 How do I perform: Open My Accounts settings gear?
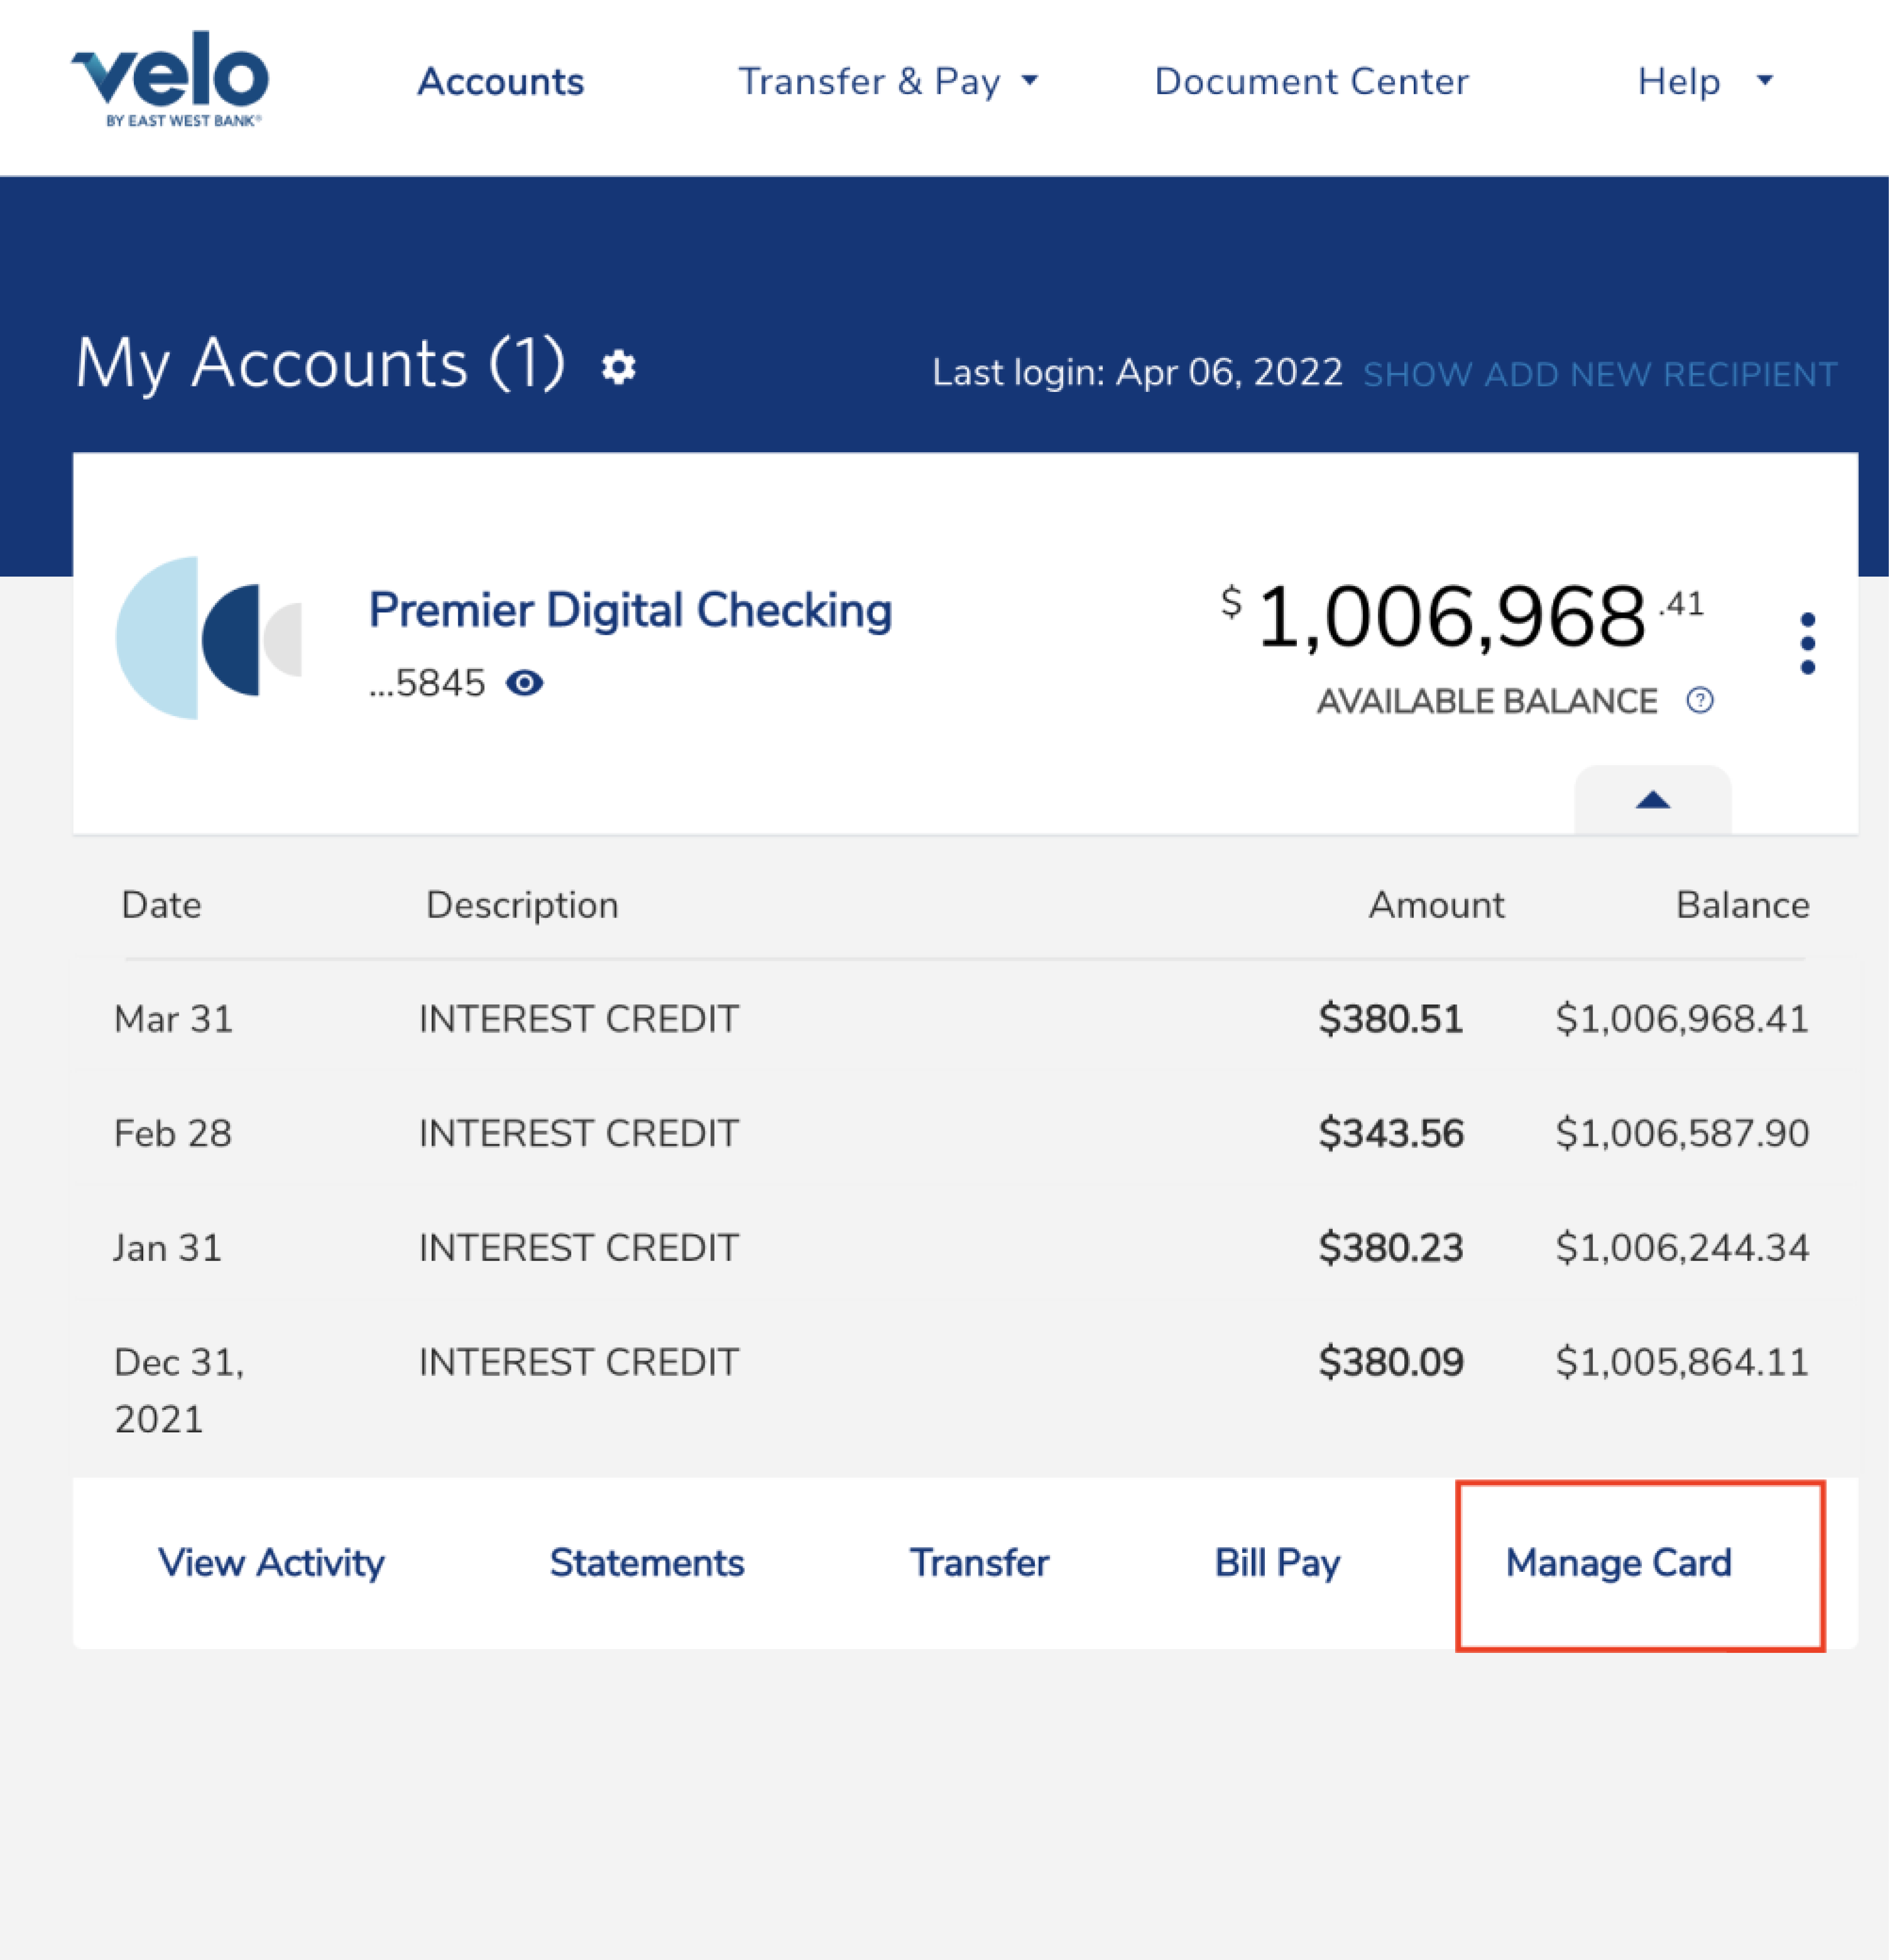tap(618, 367)
